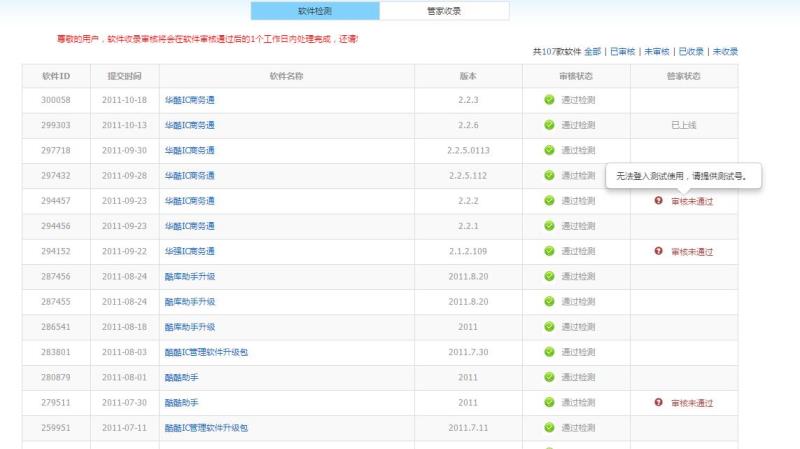The width and height of the screenshot is (800, 449).
Task: Open software name link in row 297718
Action: point(189,151)
